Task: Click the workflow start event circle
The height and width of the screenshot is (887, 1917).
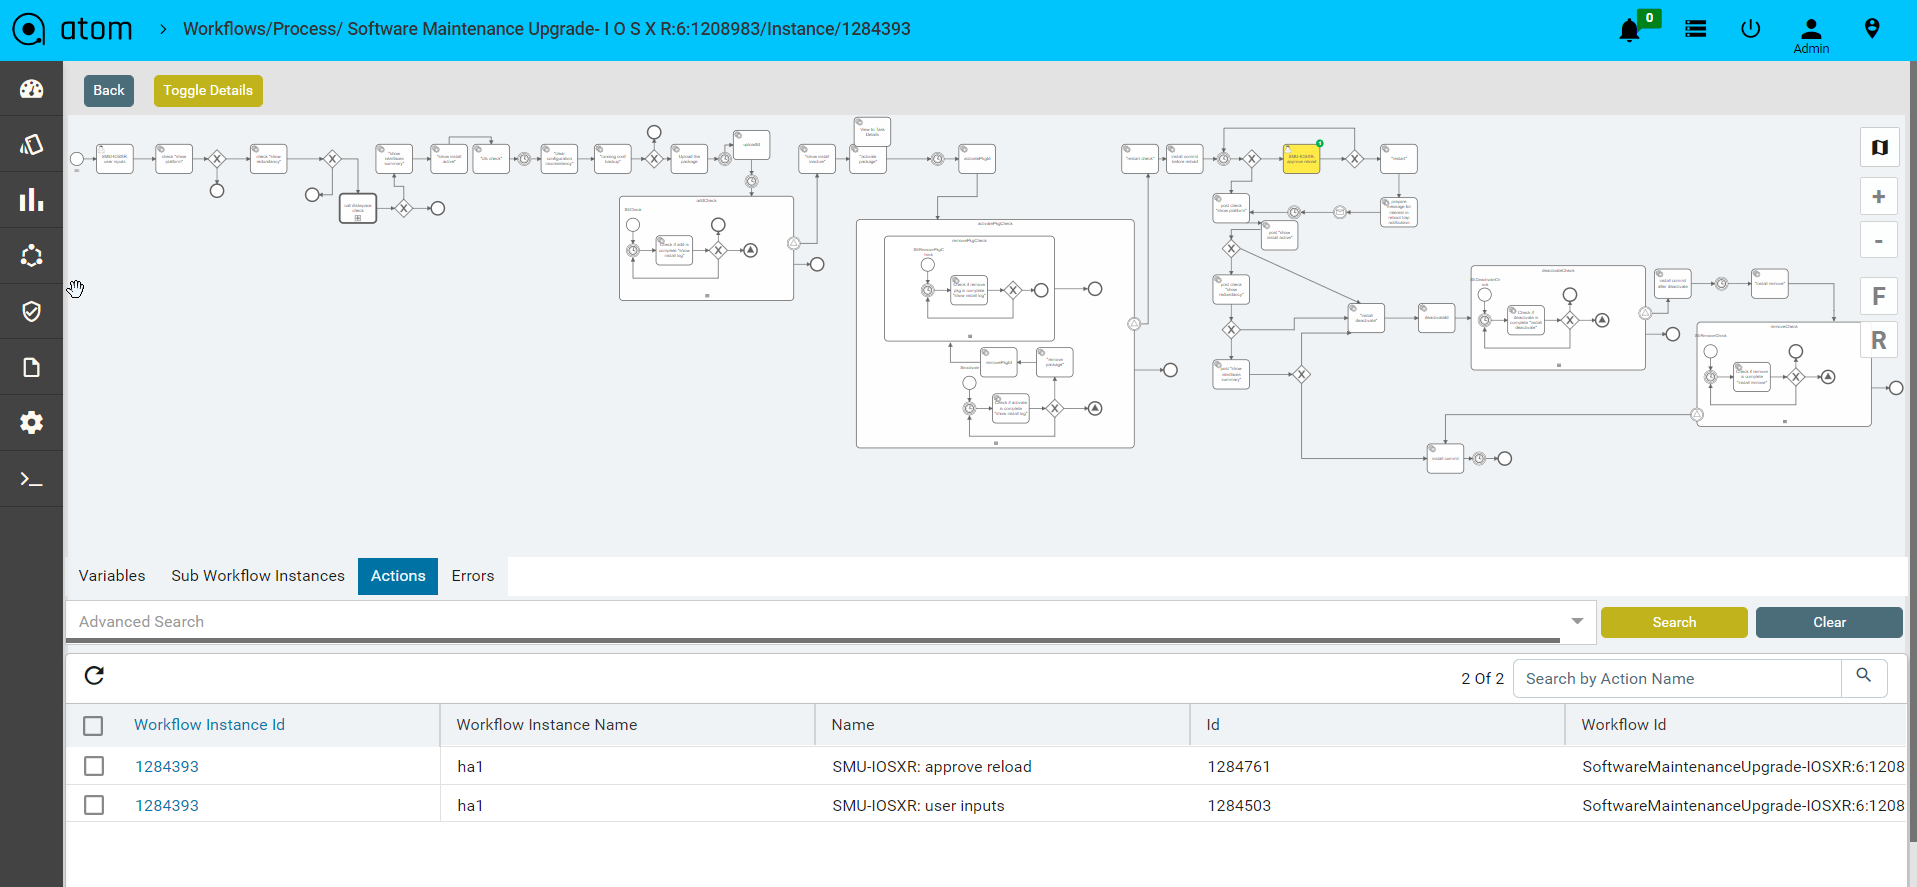Action: pyautogui.click(x=77, y=159)
